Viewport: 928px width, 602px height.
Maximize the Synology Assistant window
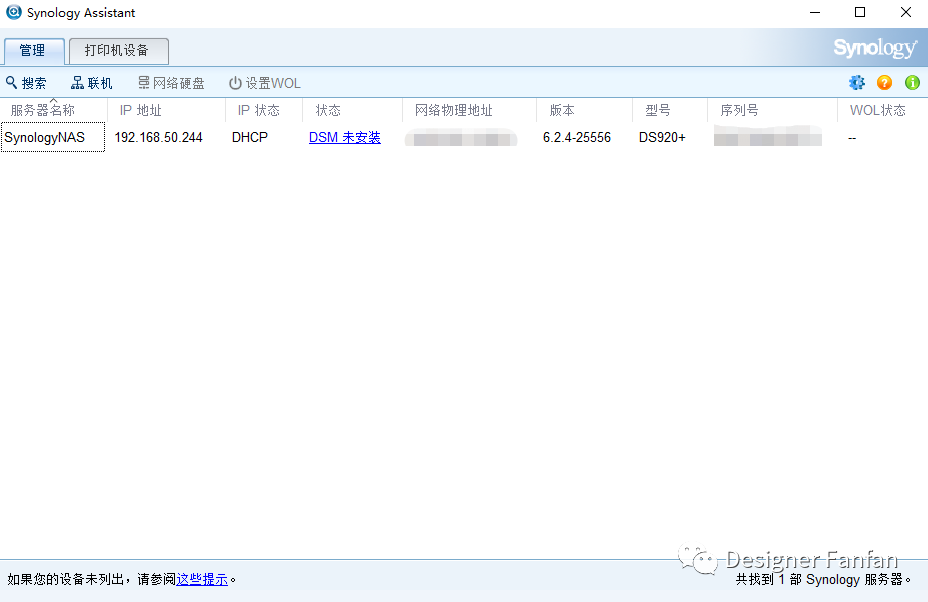coord(860,12)
